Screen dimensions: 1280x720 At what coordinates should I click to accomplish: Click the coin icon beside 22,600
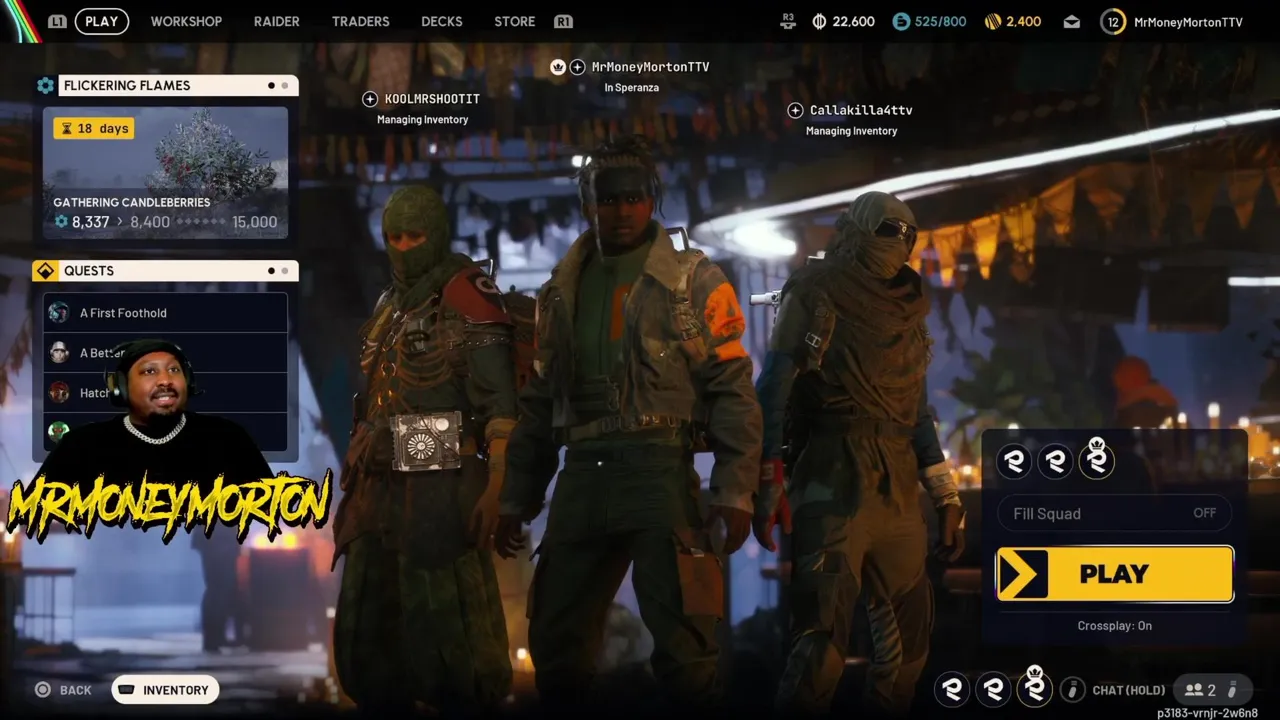[x=819, y=21]
